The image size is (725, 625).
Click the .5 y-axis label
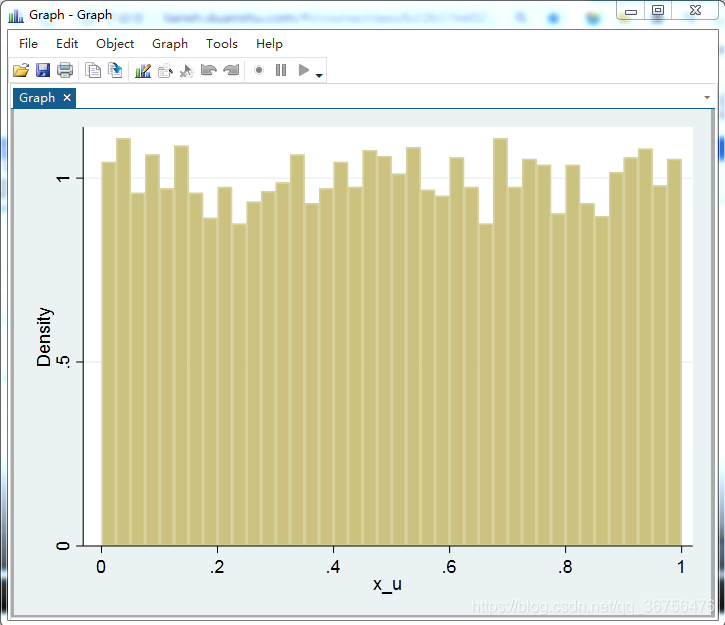63,362
